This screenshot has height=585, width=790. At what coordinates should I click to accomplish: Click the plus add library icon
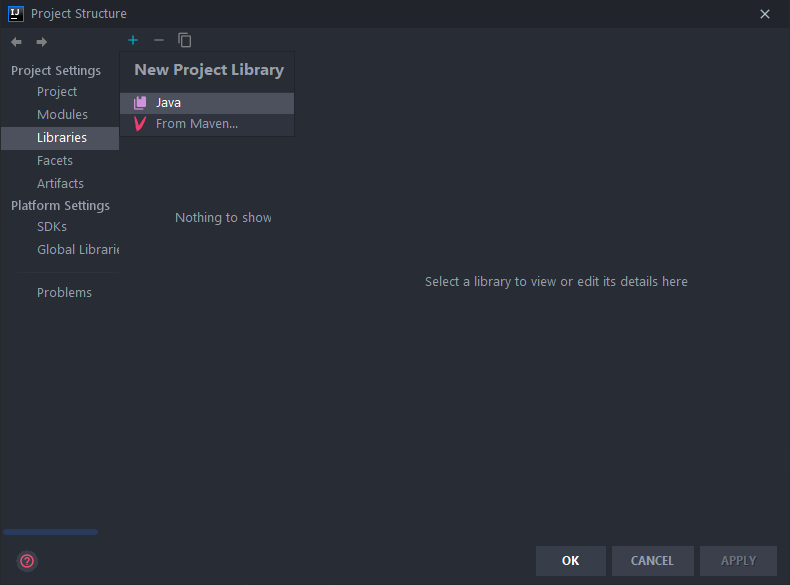(133, 40)
